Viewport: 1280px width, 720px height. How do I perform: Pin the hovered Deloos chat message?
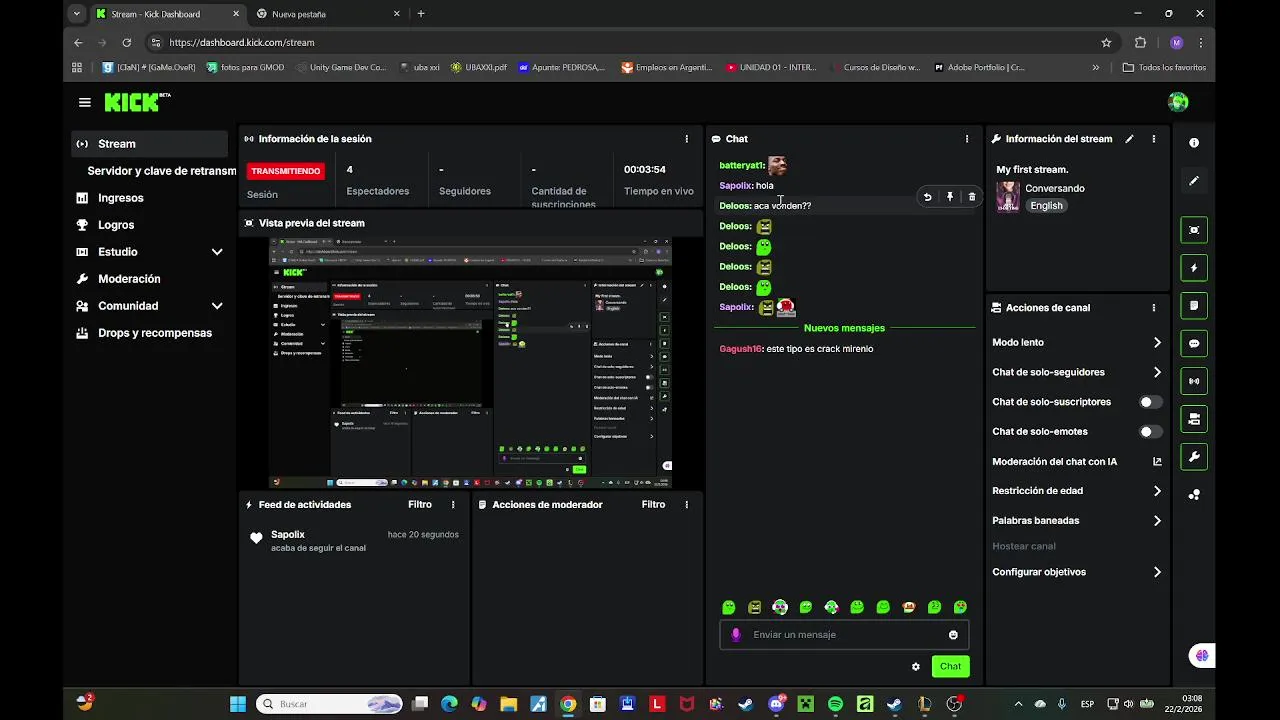pos(950,197)
